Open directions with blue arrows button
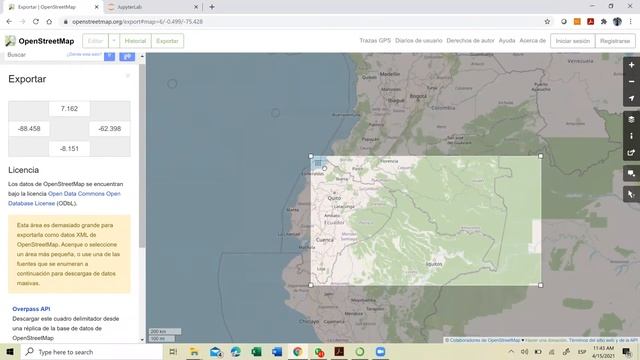 pyautogui.click(x=127, y=56)
